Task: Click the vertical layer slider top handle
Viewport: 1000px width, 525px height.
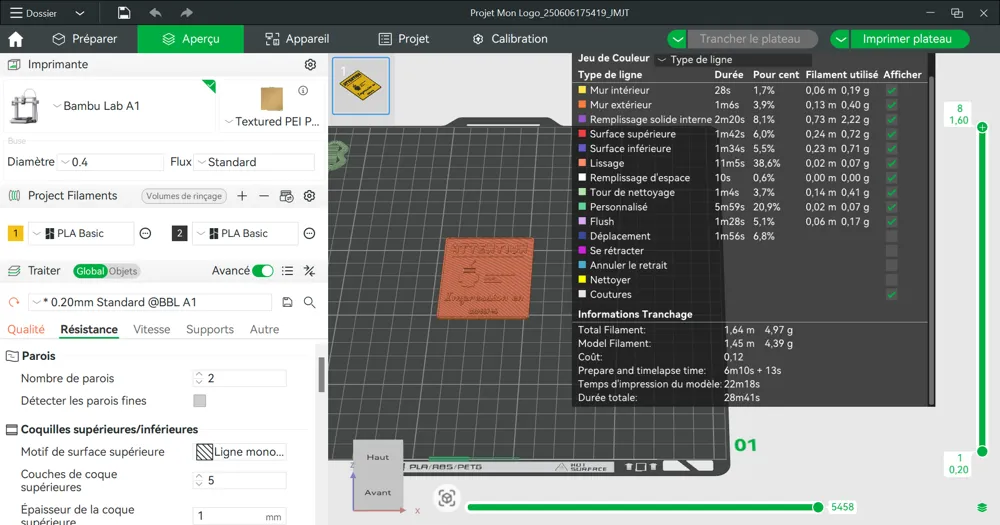Action: (x=982, y=127)
